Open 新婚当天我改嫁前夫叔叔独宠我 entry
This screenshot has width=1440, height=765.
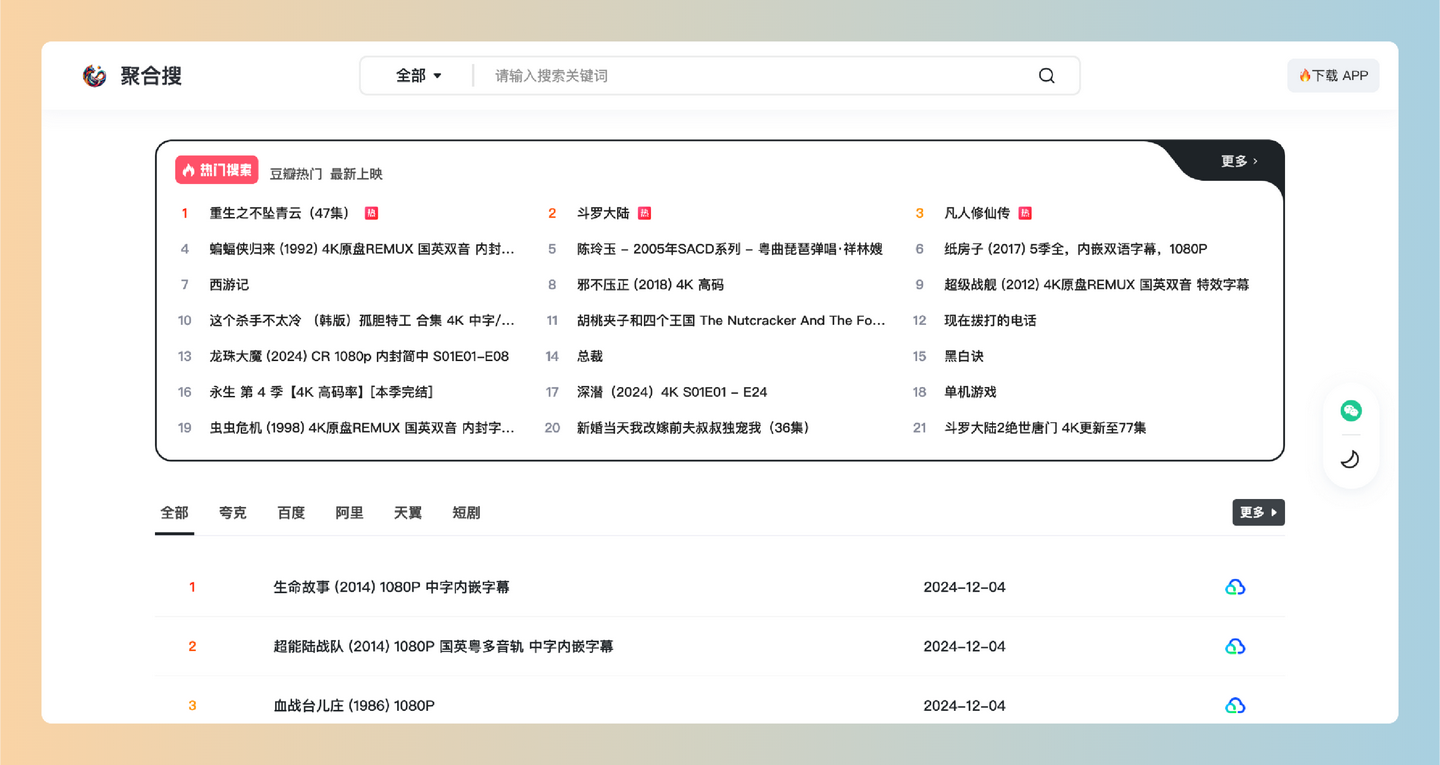coord(694,428)
